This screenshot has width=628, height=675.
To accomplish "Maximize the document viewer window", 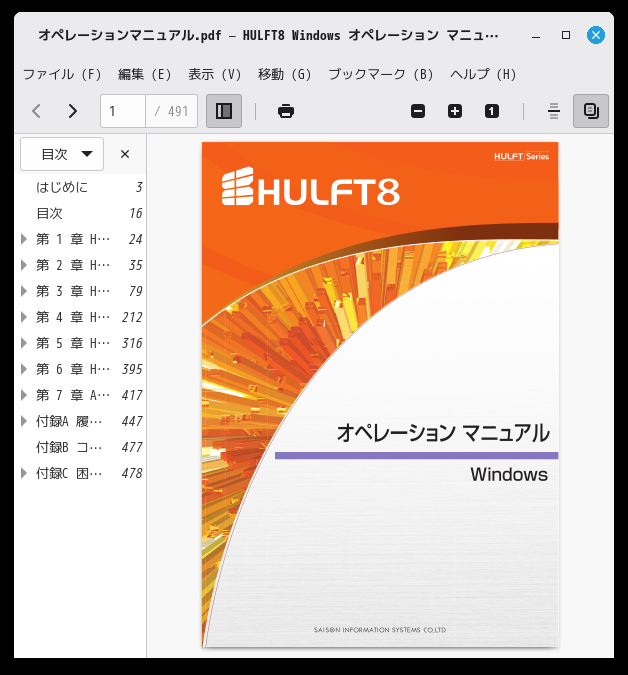I will 566,35.
